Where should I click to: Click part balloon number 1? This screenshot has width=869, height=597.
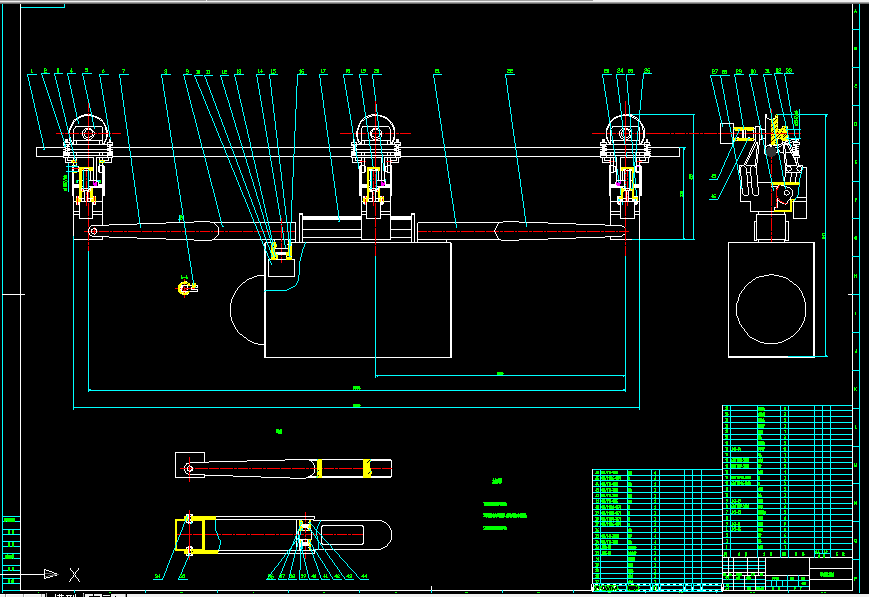pyautogui.click(x=32, y=71)
